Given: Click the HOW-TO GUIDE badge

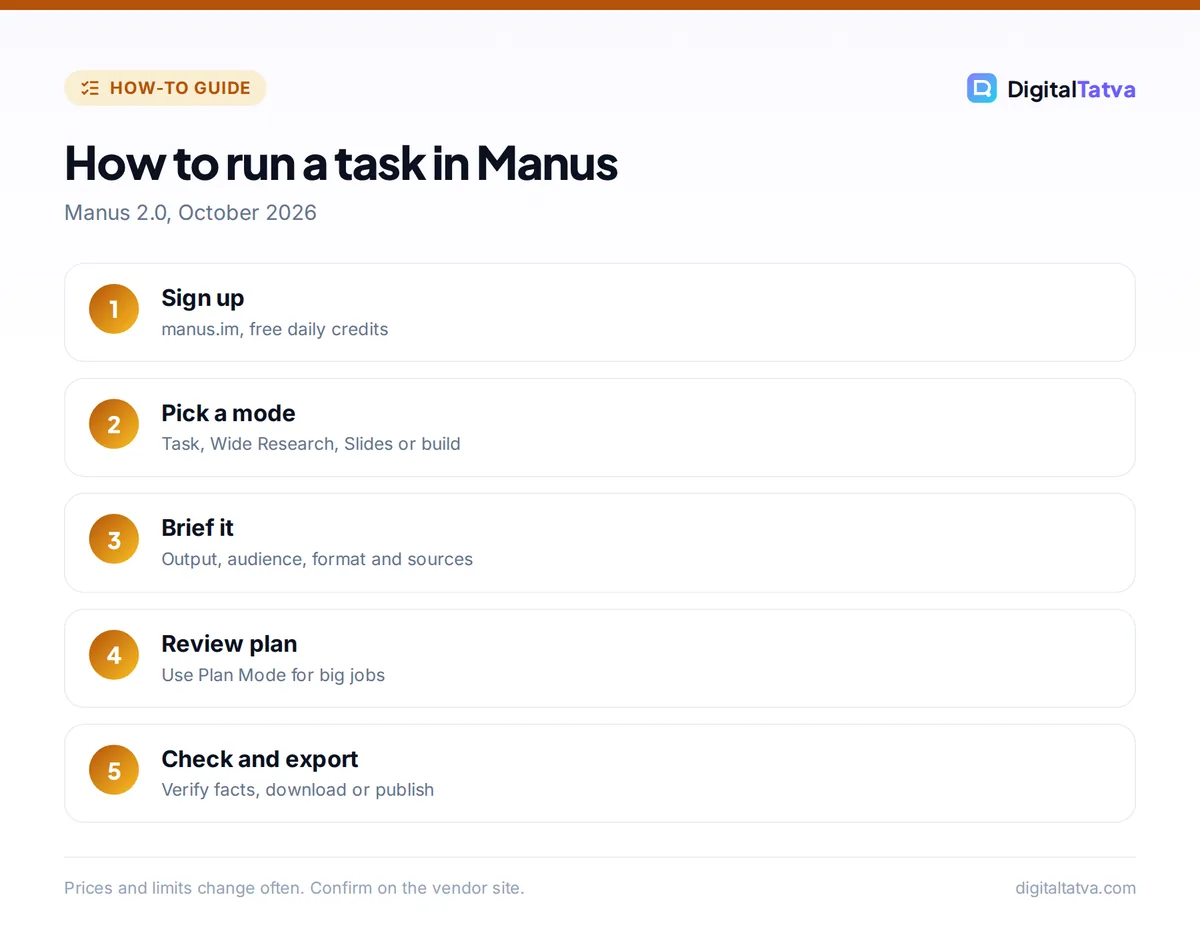Looking at the screenshot, I should (165, 88).
